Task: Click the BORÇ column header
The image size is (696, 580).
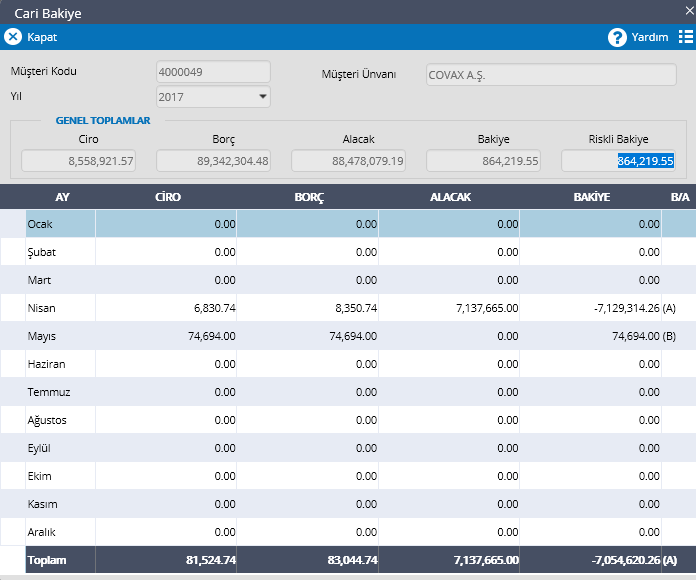Action: pyautogui.click(x=309, y=197)
